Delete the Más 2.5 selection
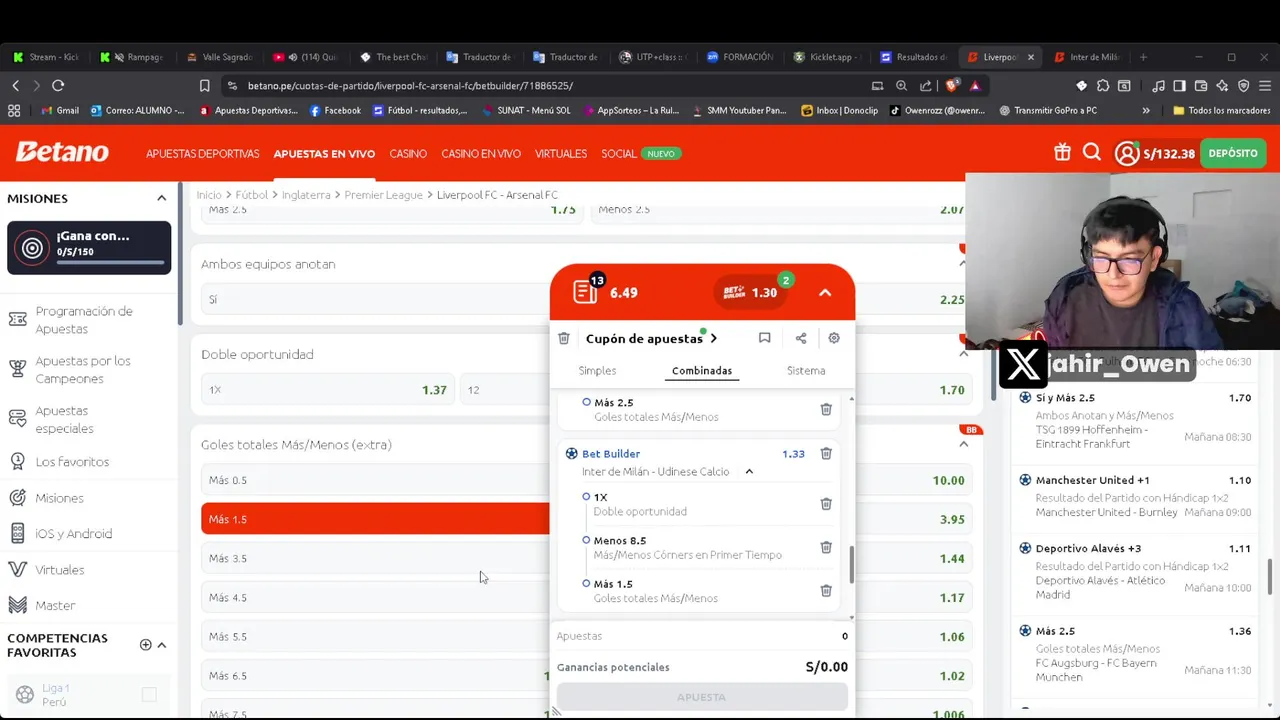Viewport: 1280px width, 720px height. [x=826, y=409]
